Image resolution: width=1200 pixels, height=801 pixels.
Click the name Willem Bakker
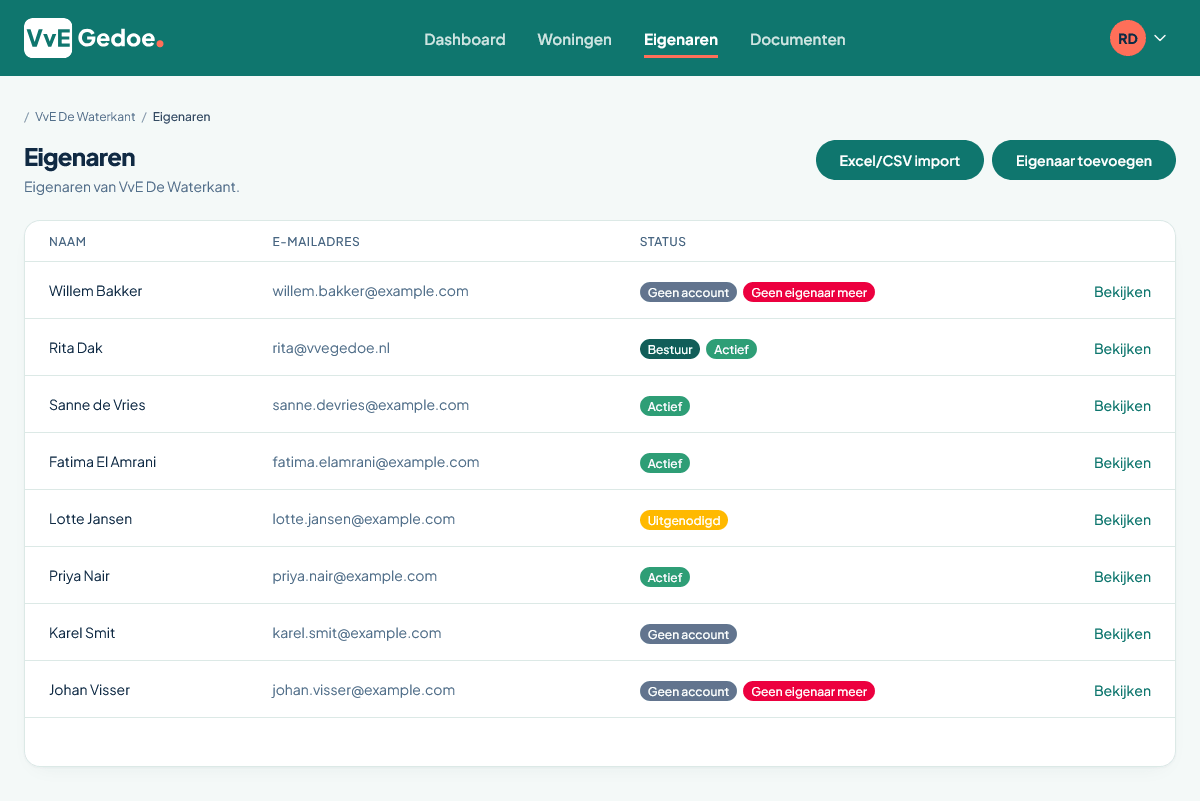click(x=96, y=291)
